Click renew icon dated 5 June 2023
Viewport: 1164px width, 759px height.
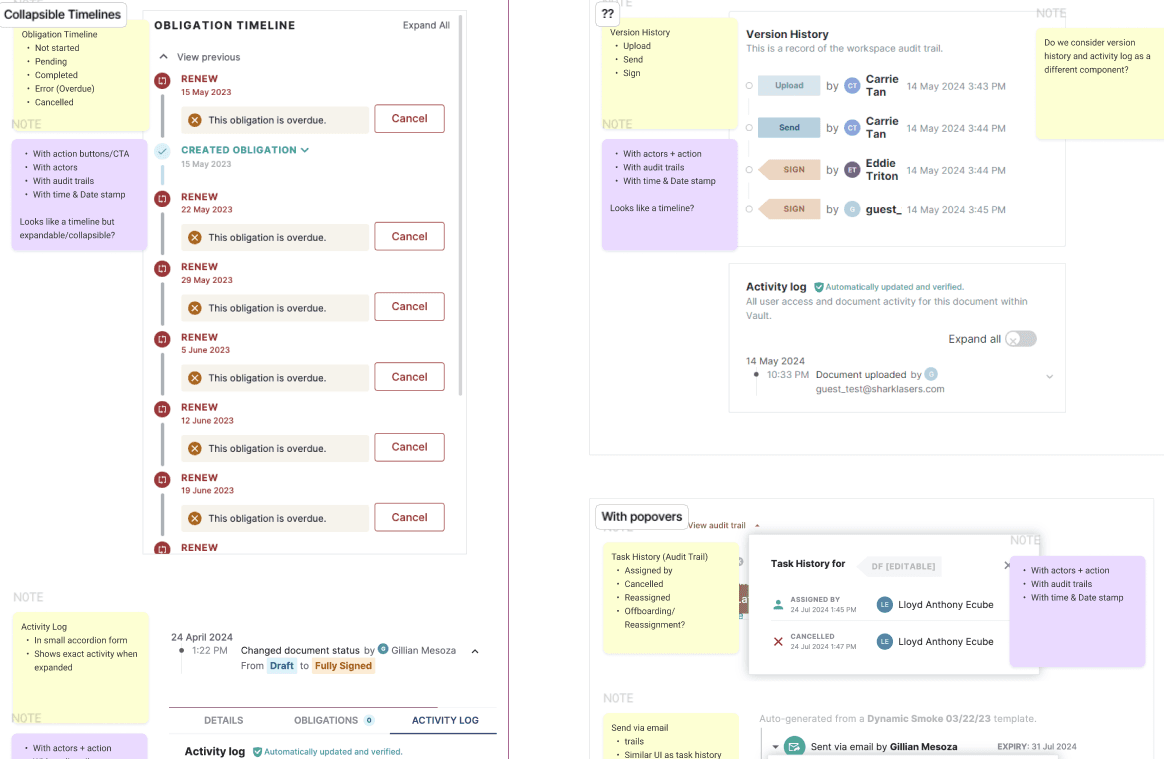(x=162, y=339)
